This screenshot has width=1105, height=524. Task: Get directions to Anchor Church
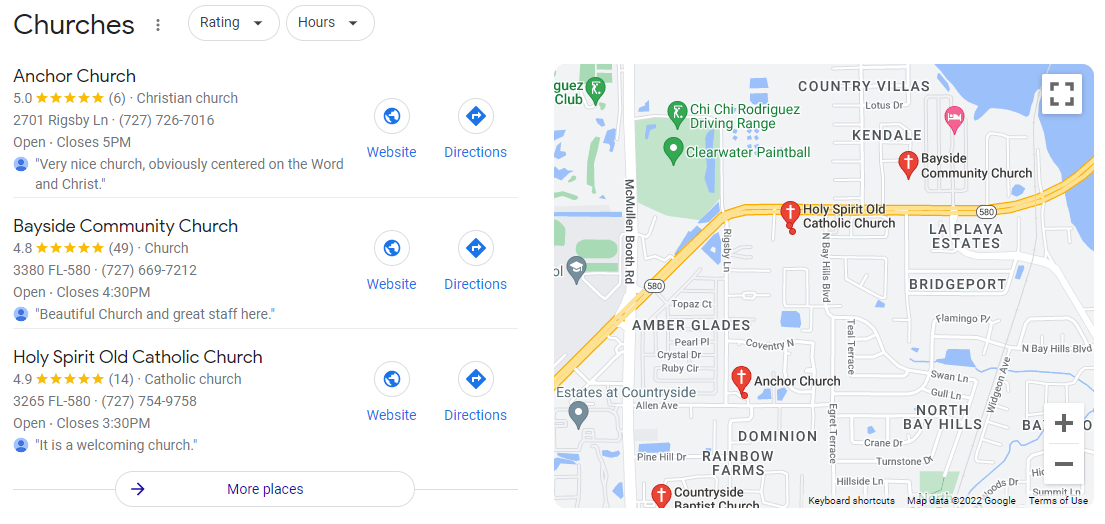click(x=476, y=116)
